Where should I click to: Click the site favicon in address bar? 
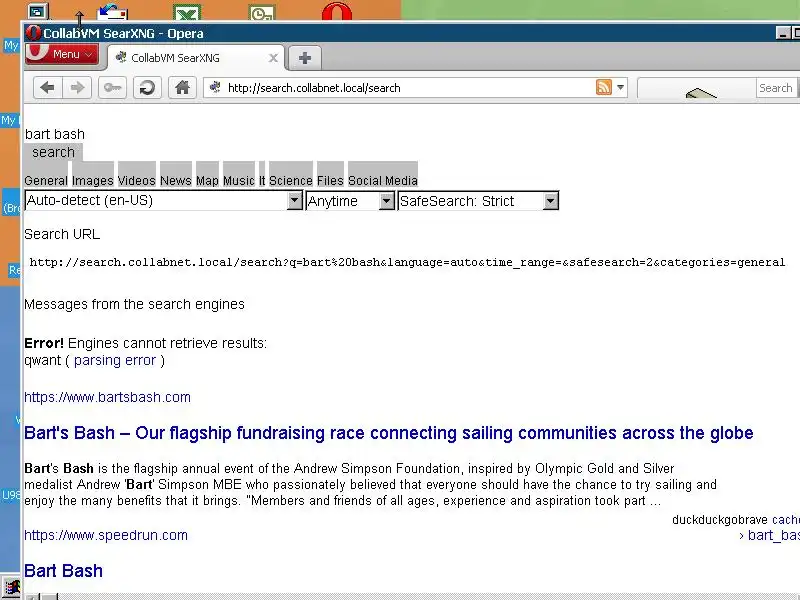pos(215,87)
